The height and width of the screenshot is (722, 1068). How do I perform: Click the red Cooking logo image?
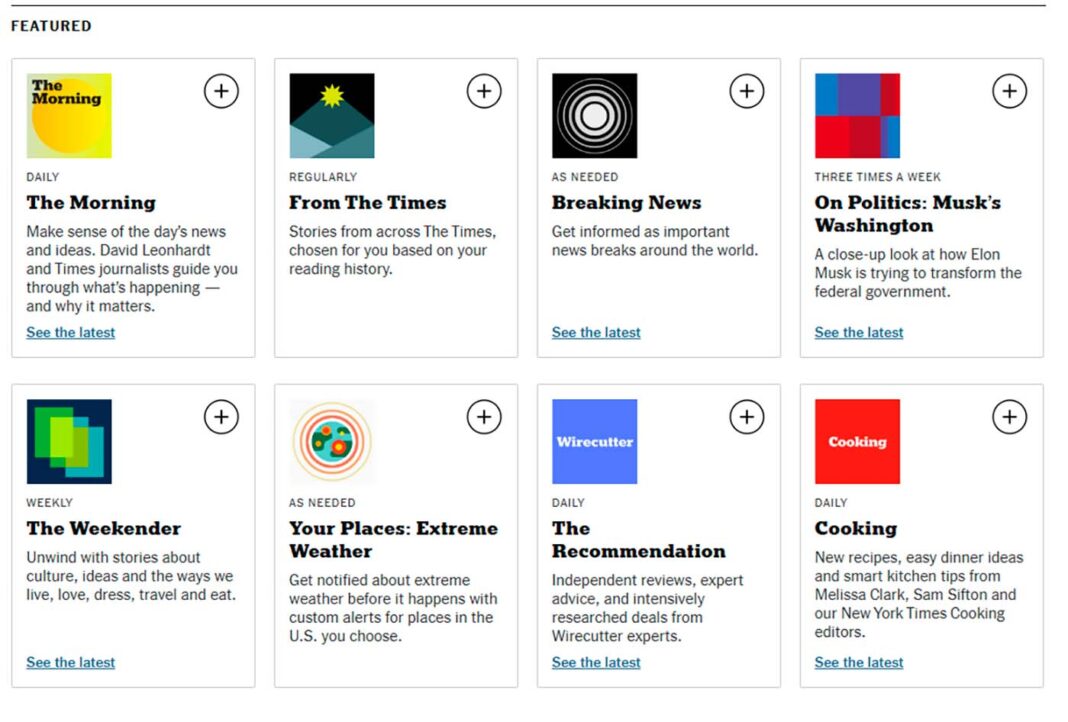[x=857, y=442]
